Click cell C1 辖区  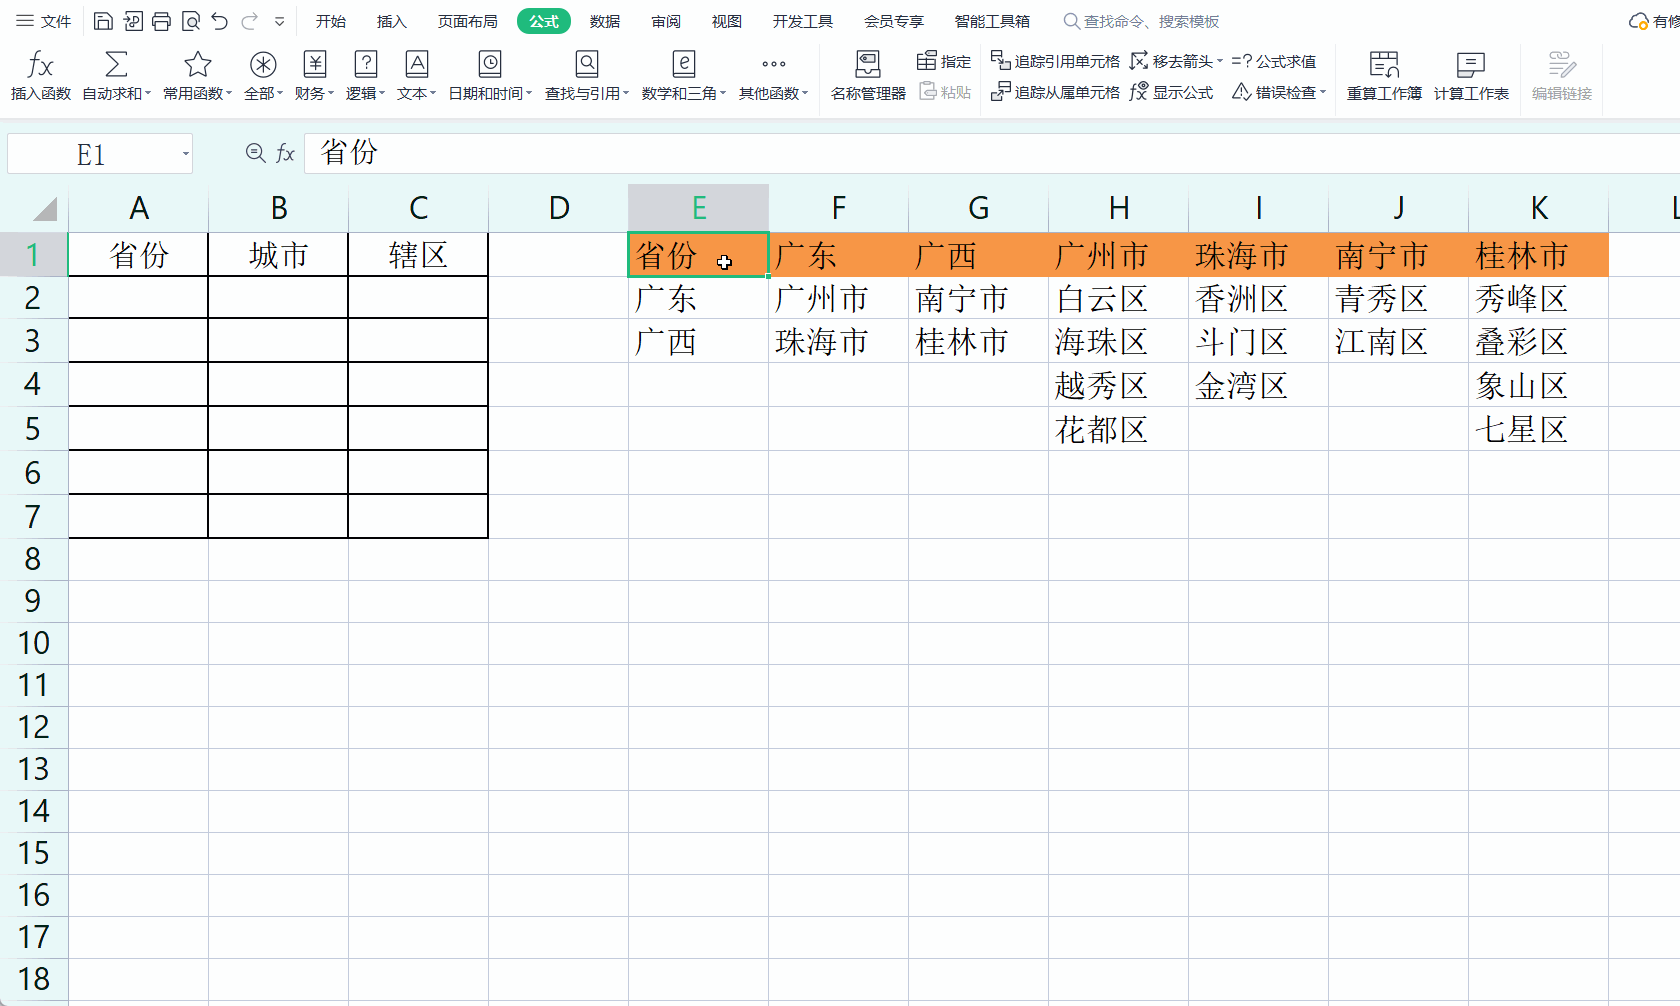pyautogui.click(x=418, y=255)
